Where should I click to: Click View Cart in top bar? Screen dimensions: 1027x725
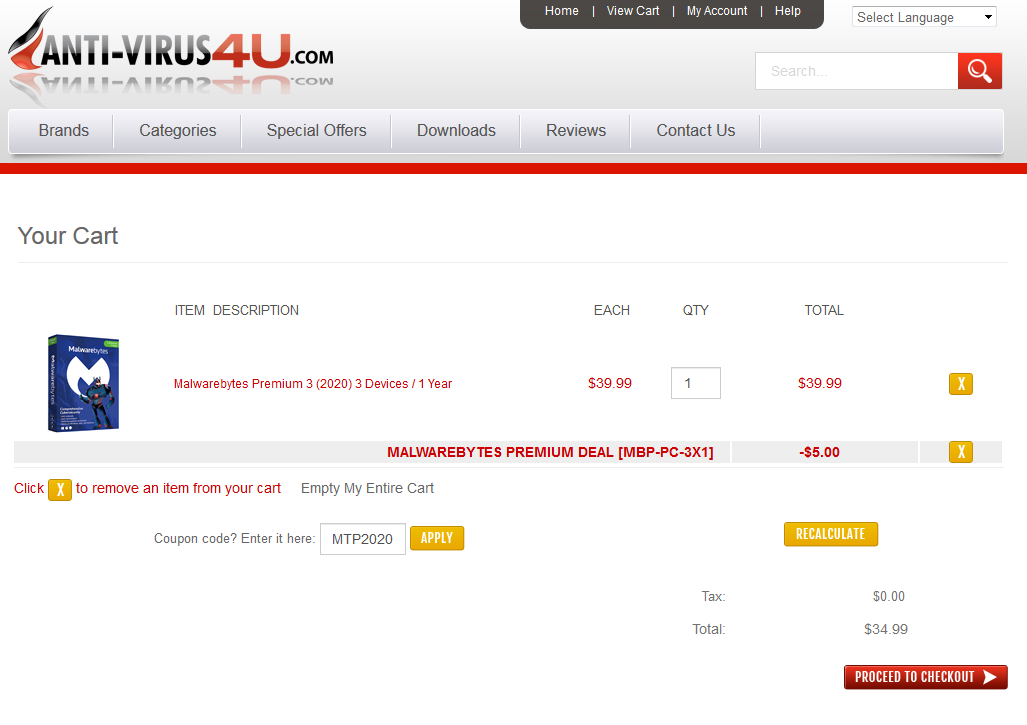(633, 11)
